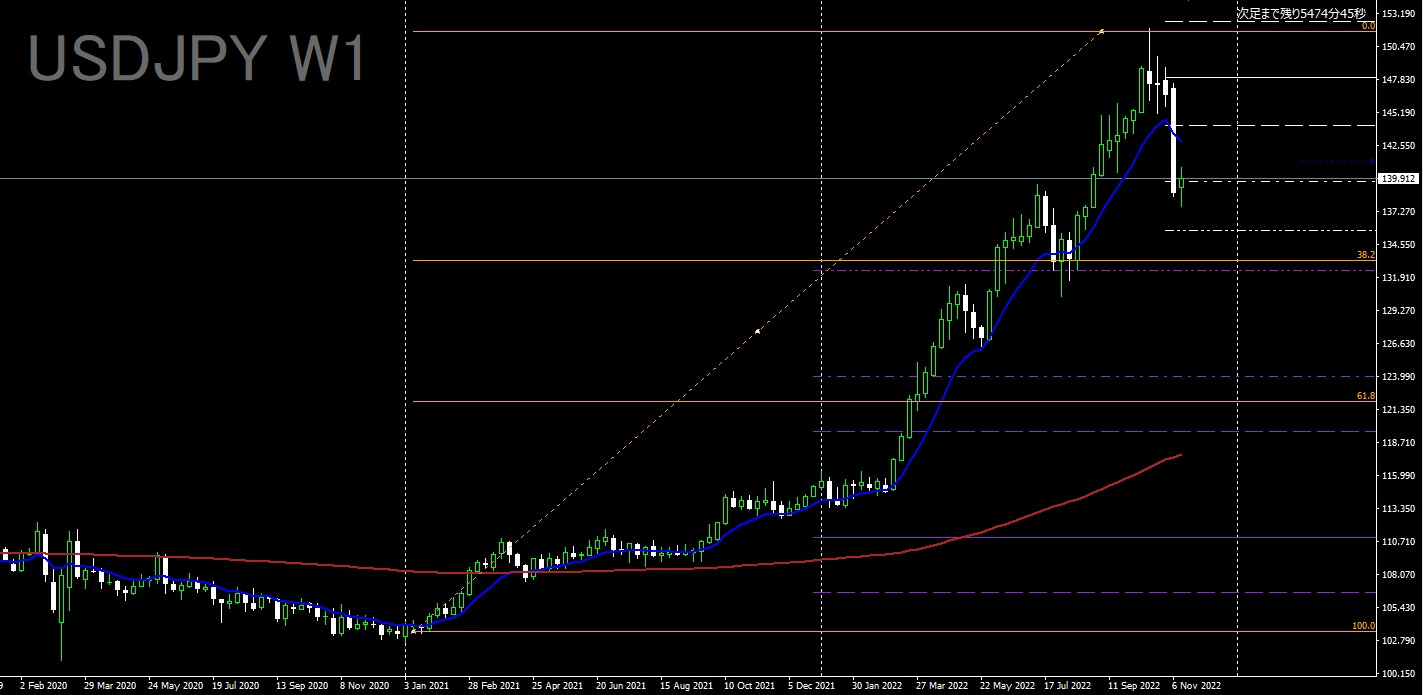Click the 134.550 price scale label
This screenshot has height=695, width=1423.
tap(1400, 245)
